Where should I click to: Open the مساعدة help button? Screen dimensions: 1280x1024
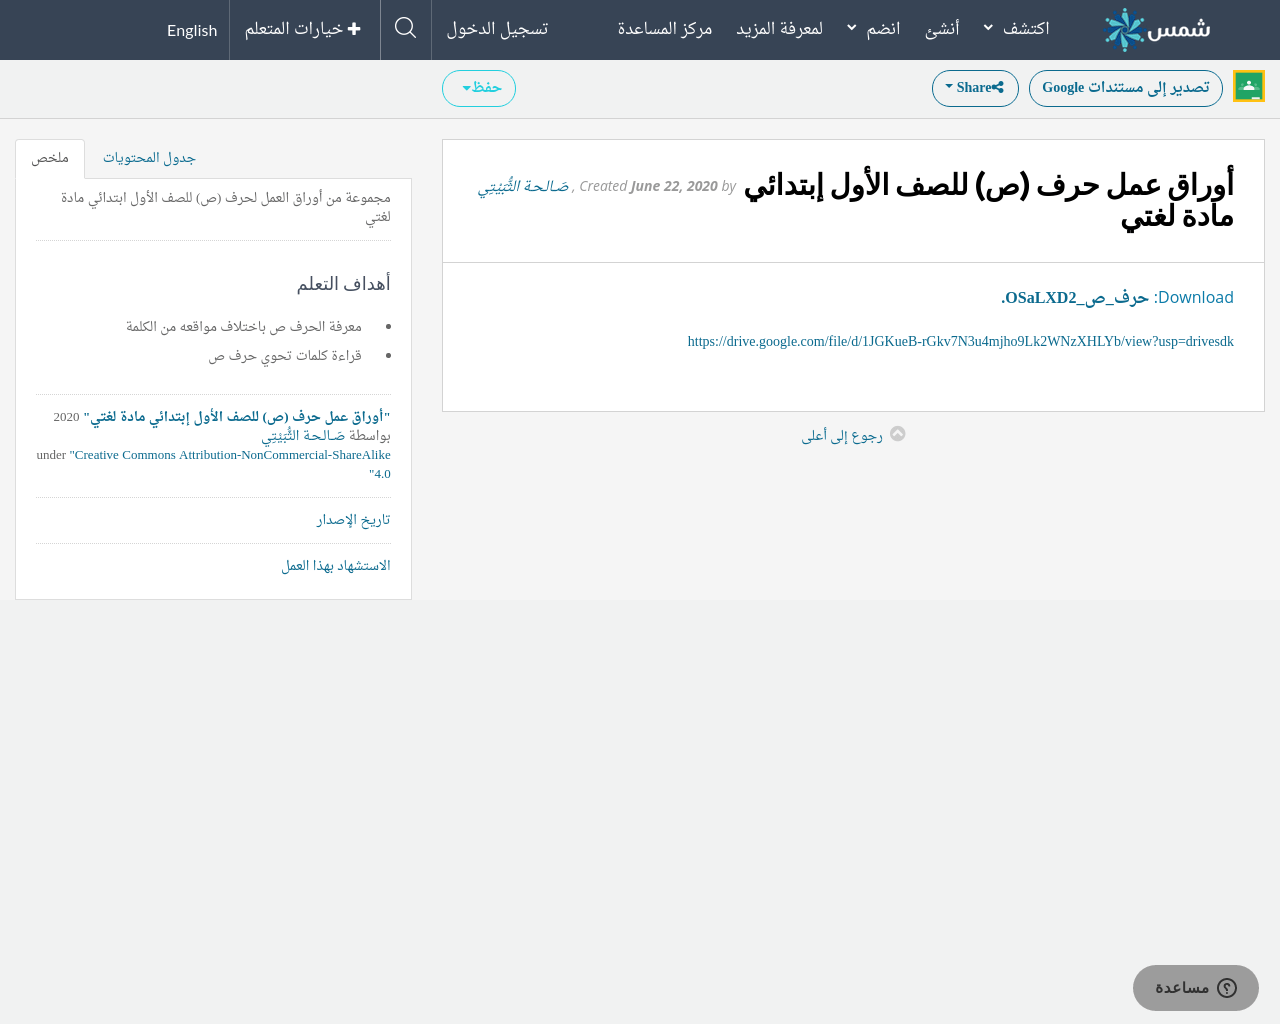click(1196, 988)
